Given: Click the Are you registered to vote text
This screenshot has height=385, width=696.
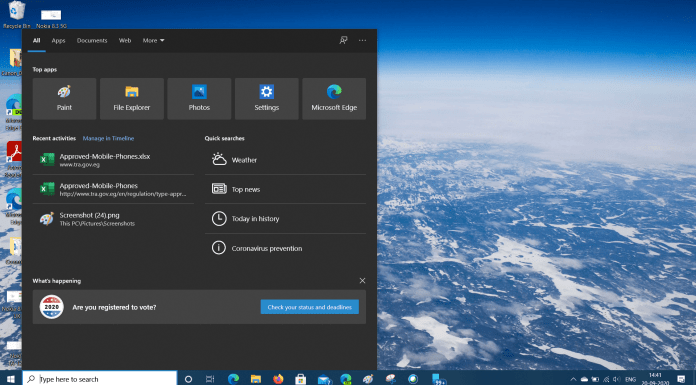Looking at the screenshot, I should click(114, 307).
